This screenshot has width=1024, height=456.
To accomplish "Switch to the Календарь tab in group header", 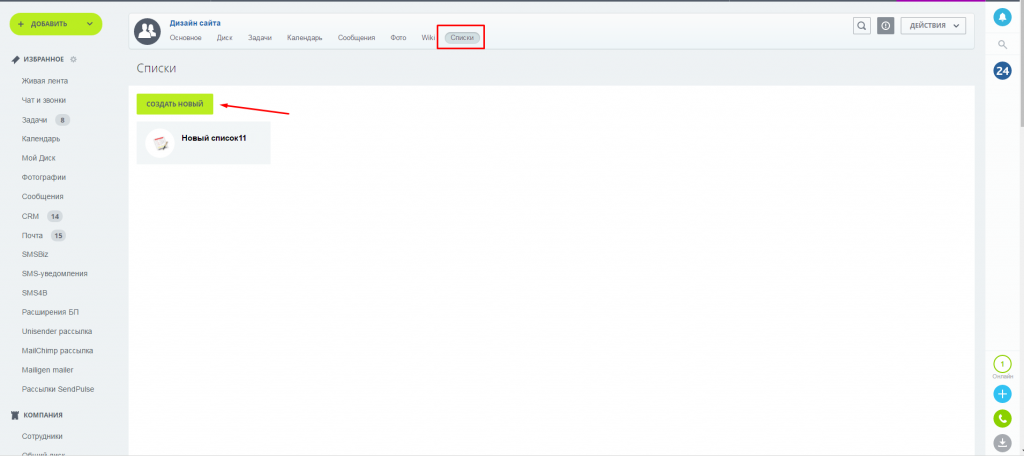I will coord(304,38).
